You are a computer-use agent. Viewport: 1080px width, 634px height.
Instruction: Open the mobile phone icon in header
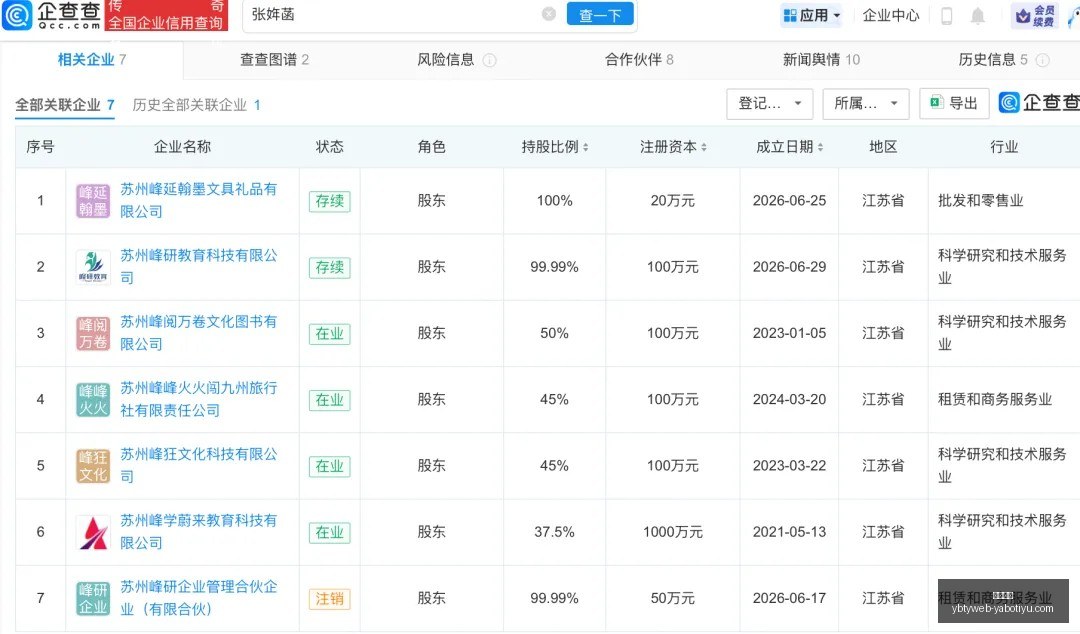(946, 15)
